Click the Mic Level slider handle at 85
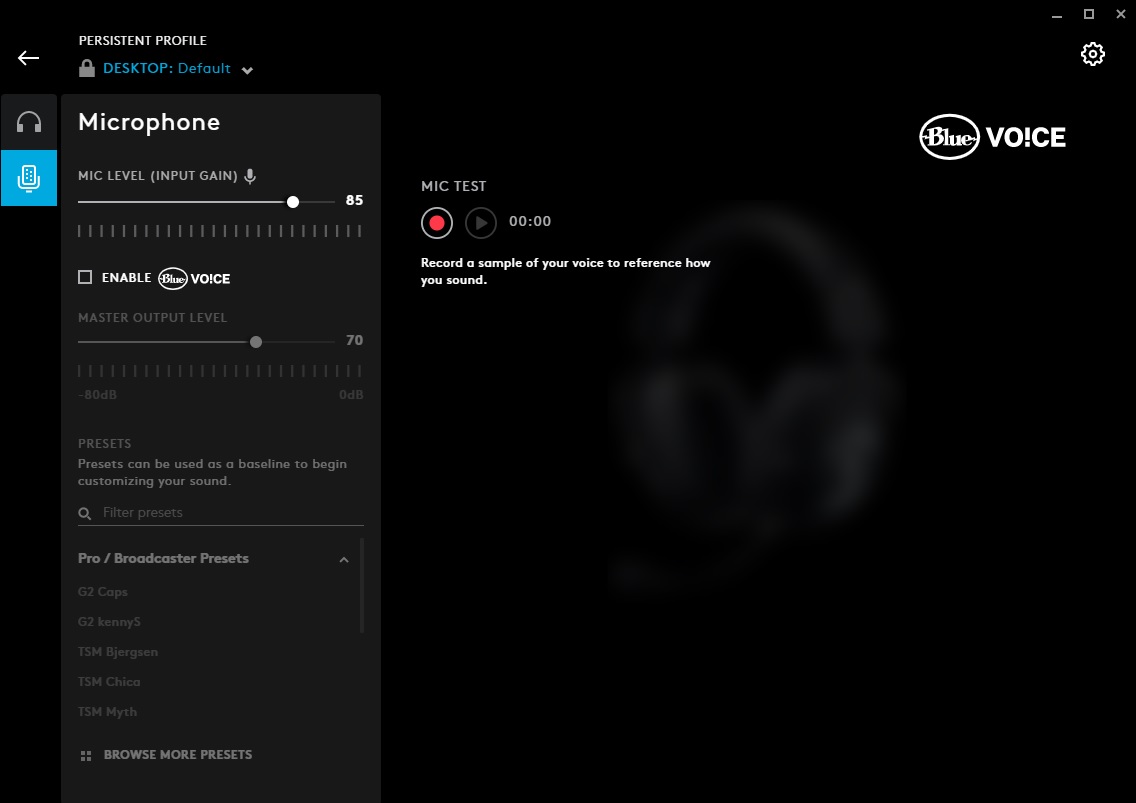 pos(293,202)
